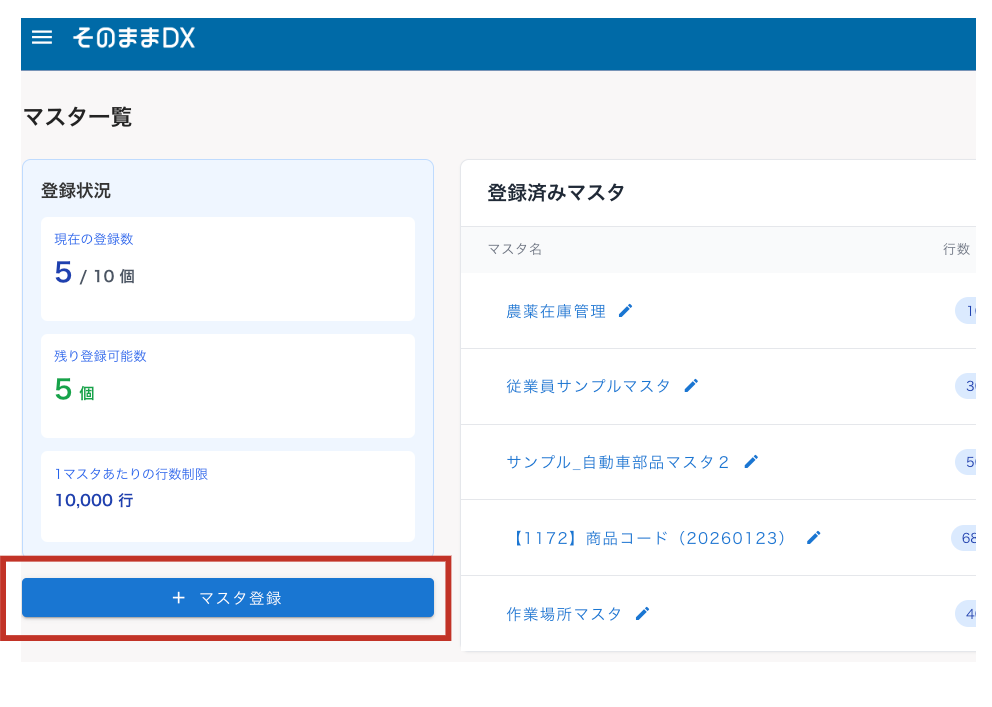
Task: Click the plus icon on マスタ登録 button
Action: pyautogui.click(x=179, y=597)
